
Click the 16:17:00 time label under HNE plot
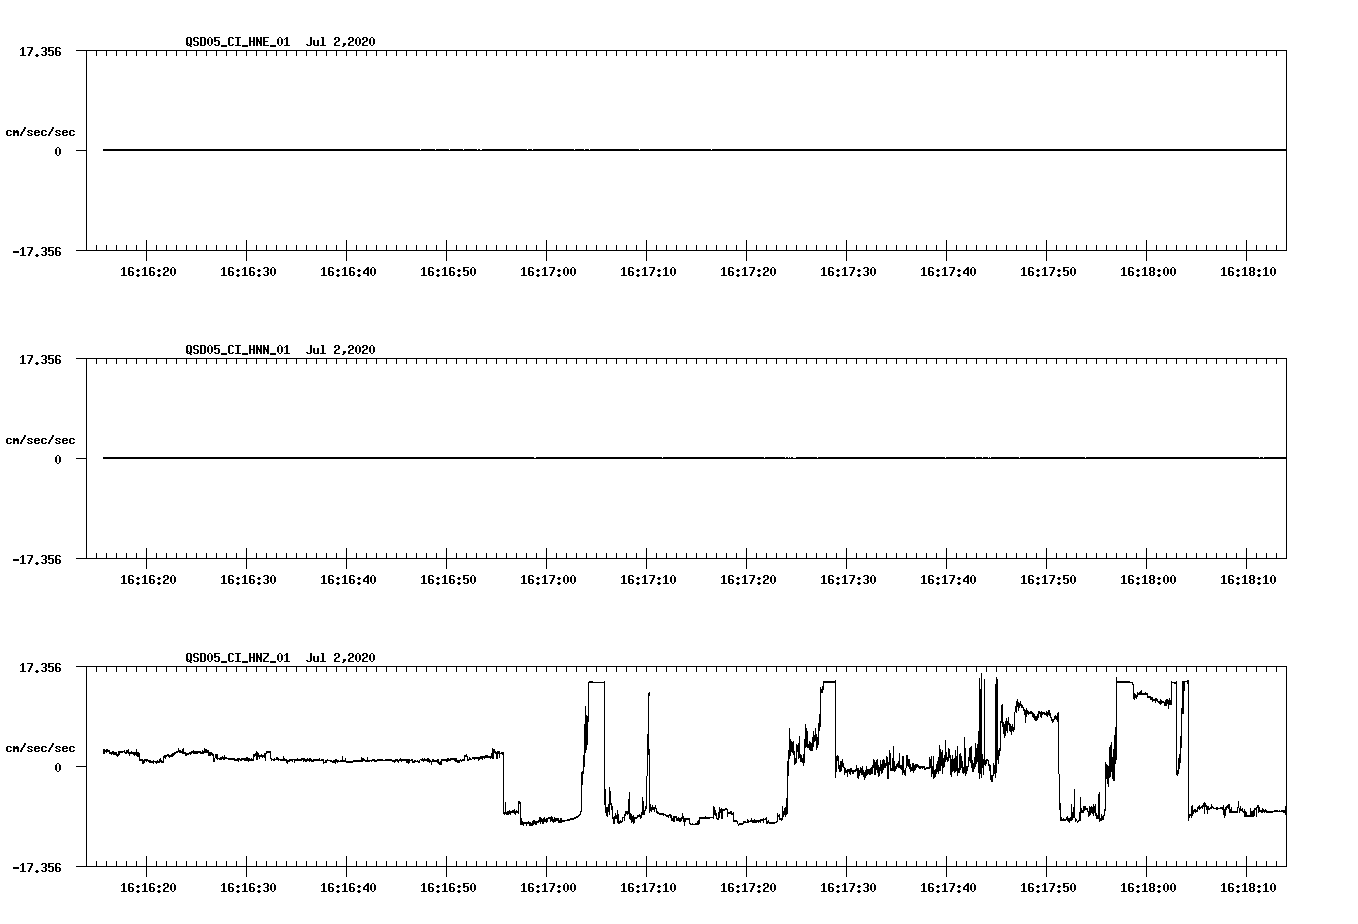[x=548, y=272]
